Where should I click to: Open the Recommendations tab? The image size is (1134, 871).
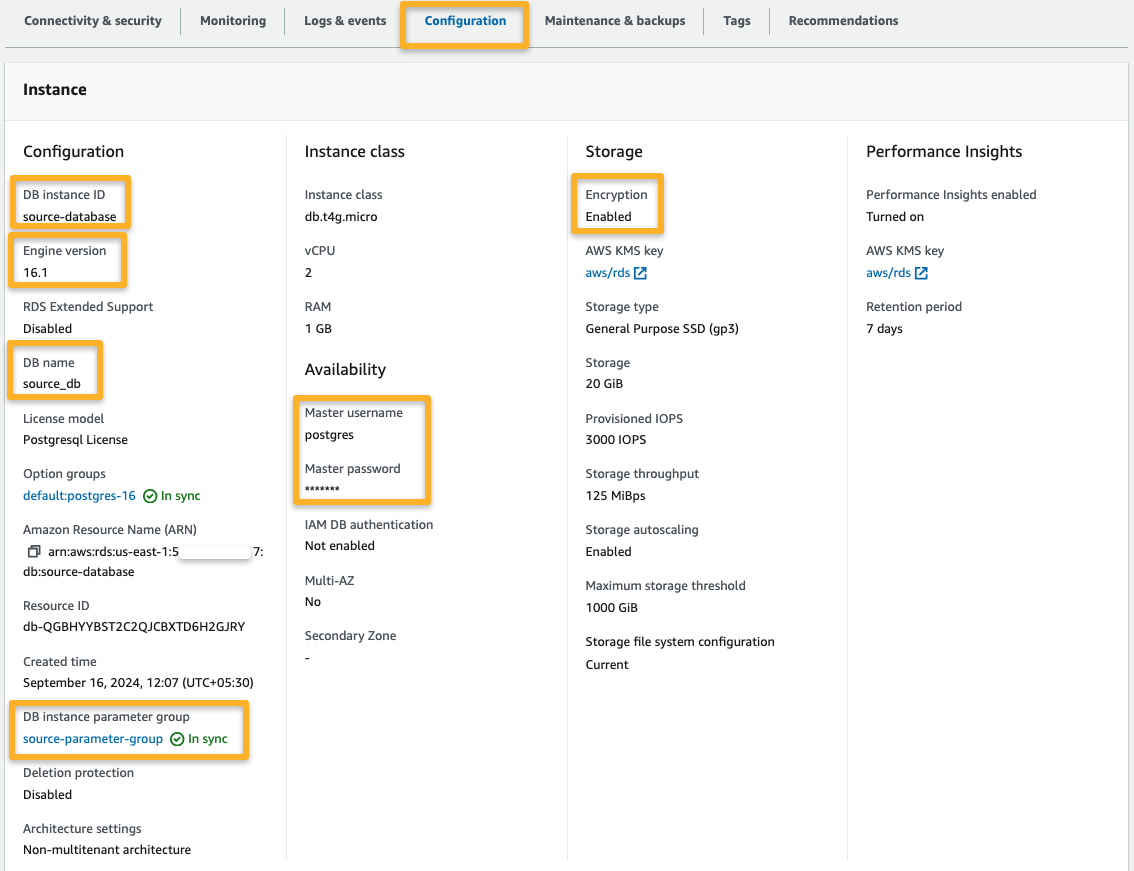point(842,20)
